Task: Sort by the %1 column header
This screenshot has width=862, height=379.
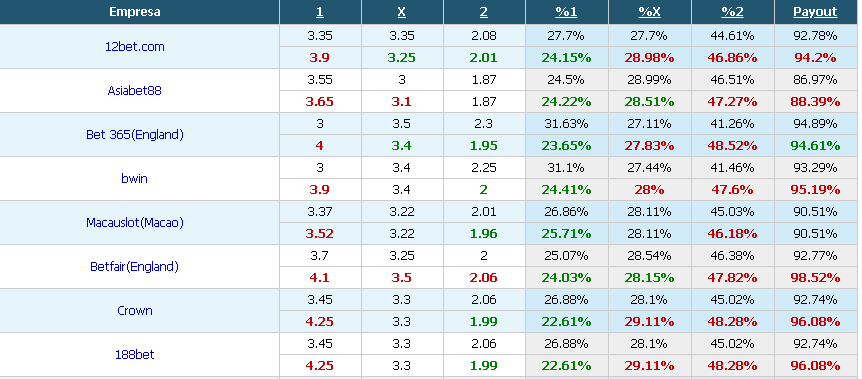Action: click(566, 12)
